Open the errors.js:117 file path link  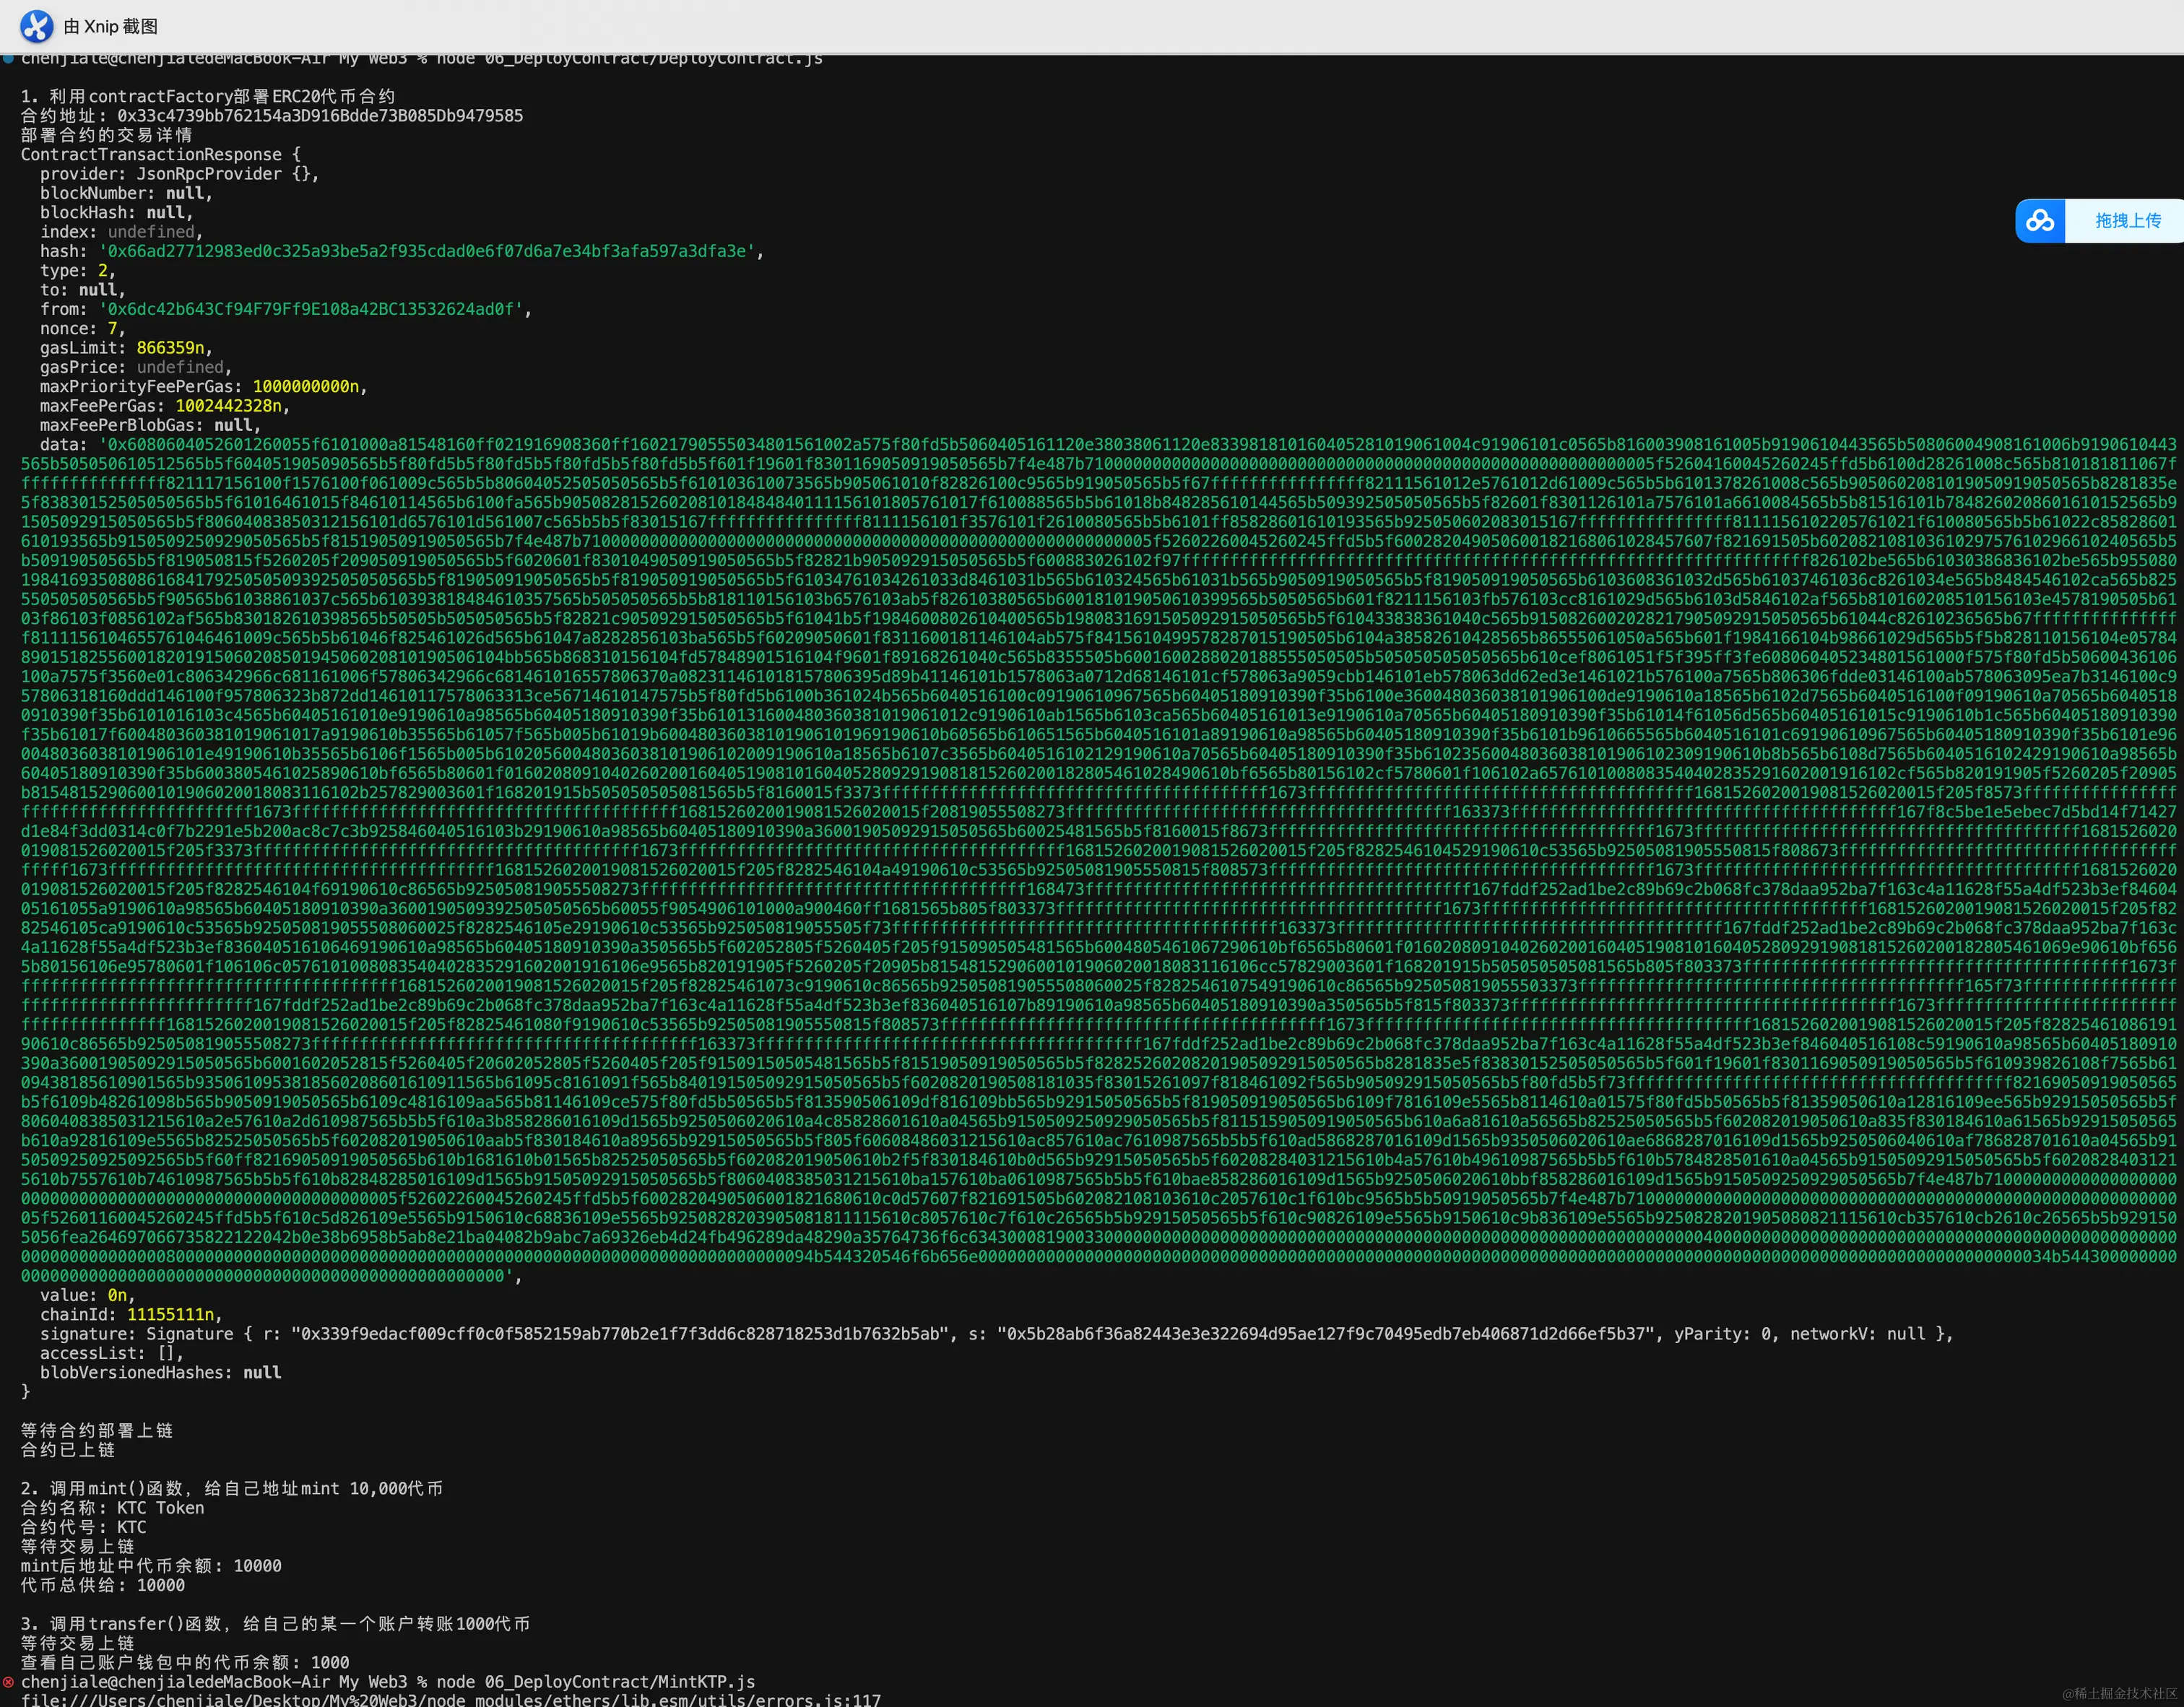(451, 1699)
